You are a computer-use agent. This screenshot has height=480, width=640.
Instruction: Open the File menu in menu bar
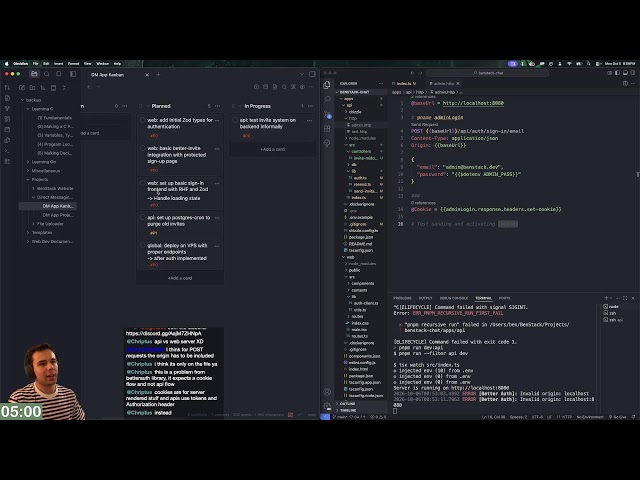36,64
